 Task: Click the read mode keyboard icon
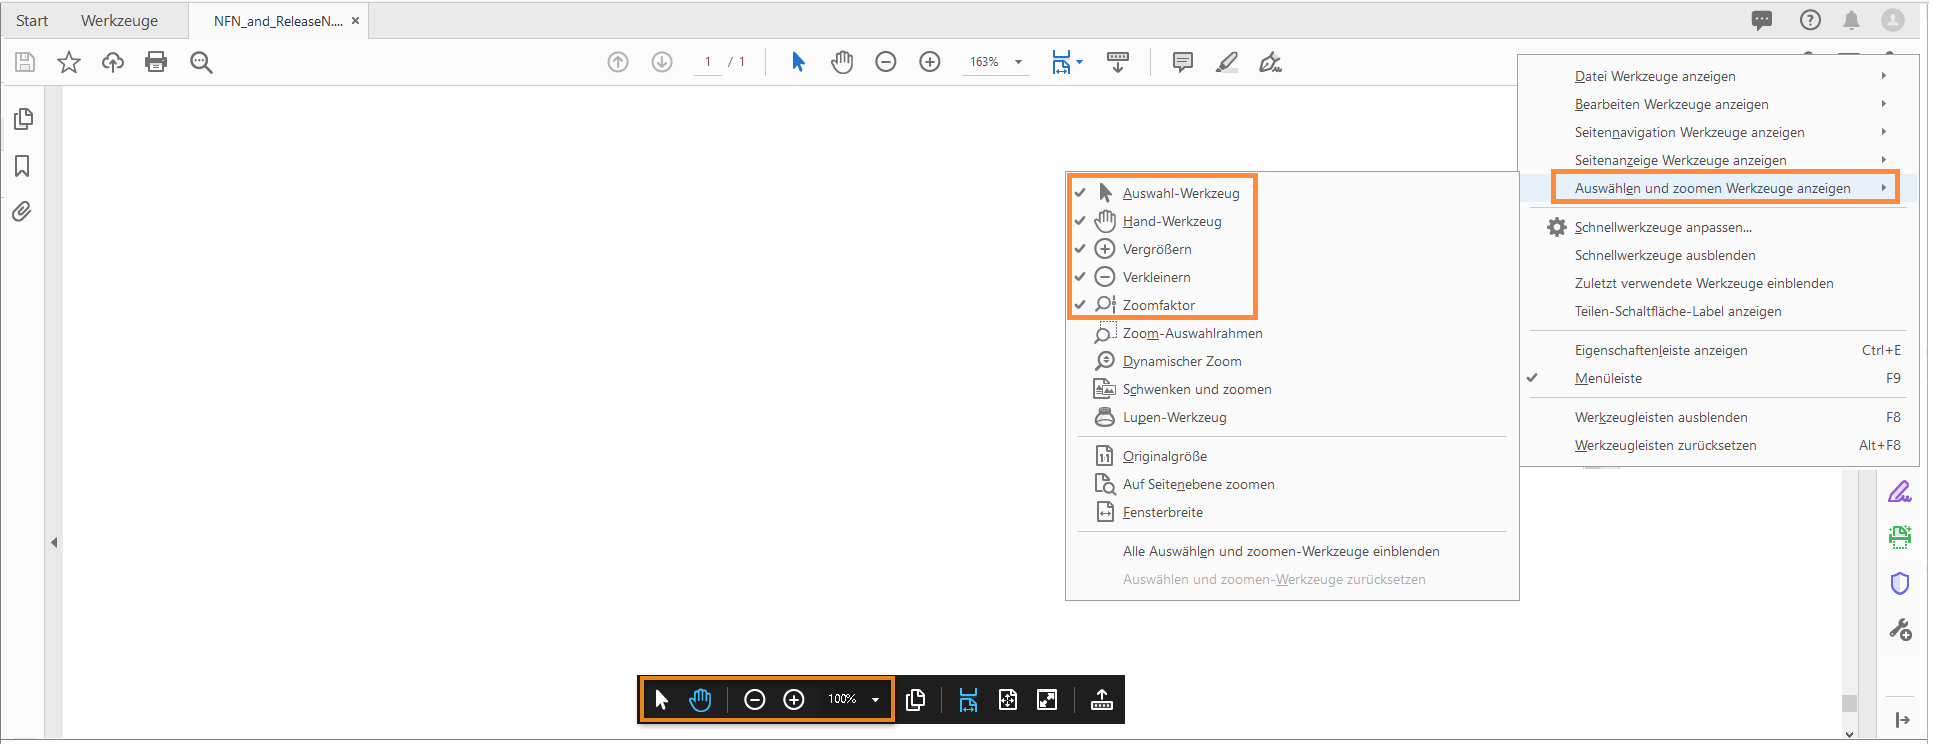coord(1118,62)
